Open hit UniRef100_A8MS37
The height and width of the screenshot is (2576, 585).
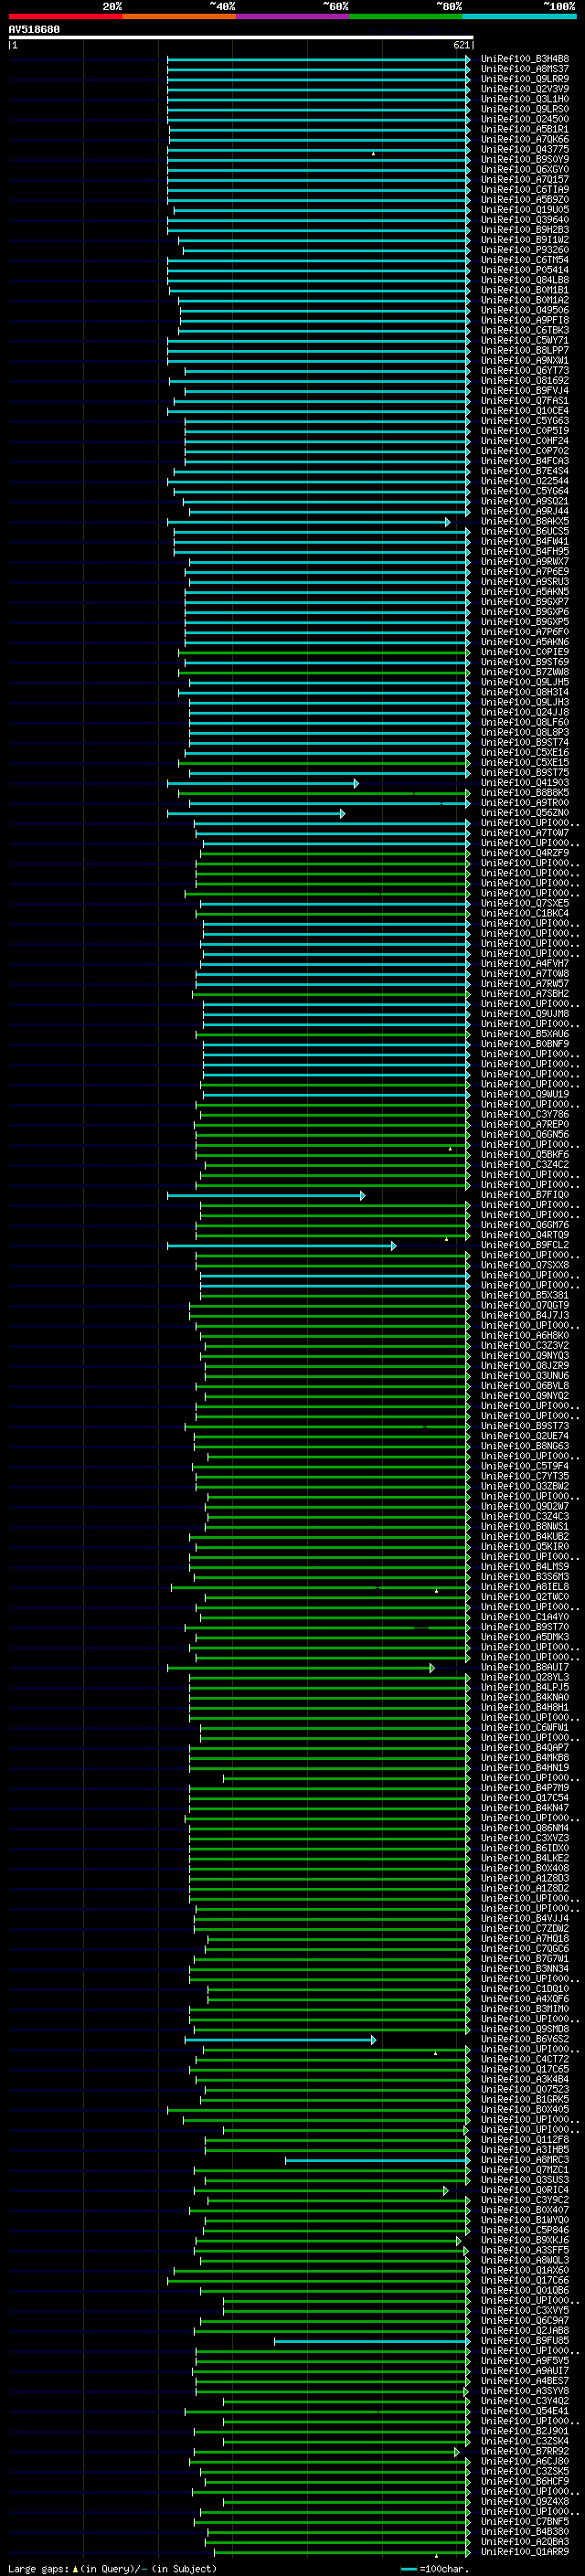(x=525, y=69)
